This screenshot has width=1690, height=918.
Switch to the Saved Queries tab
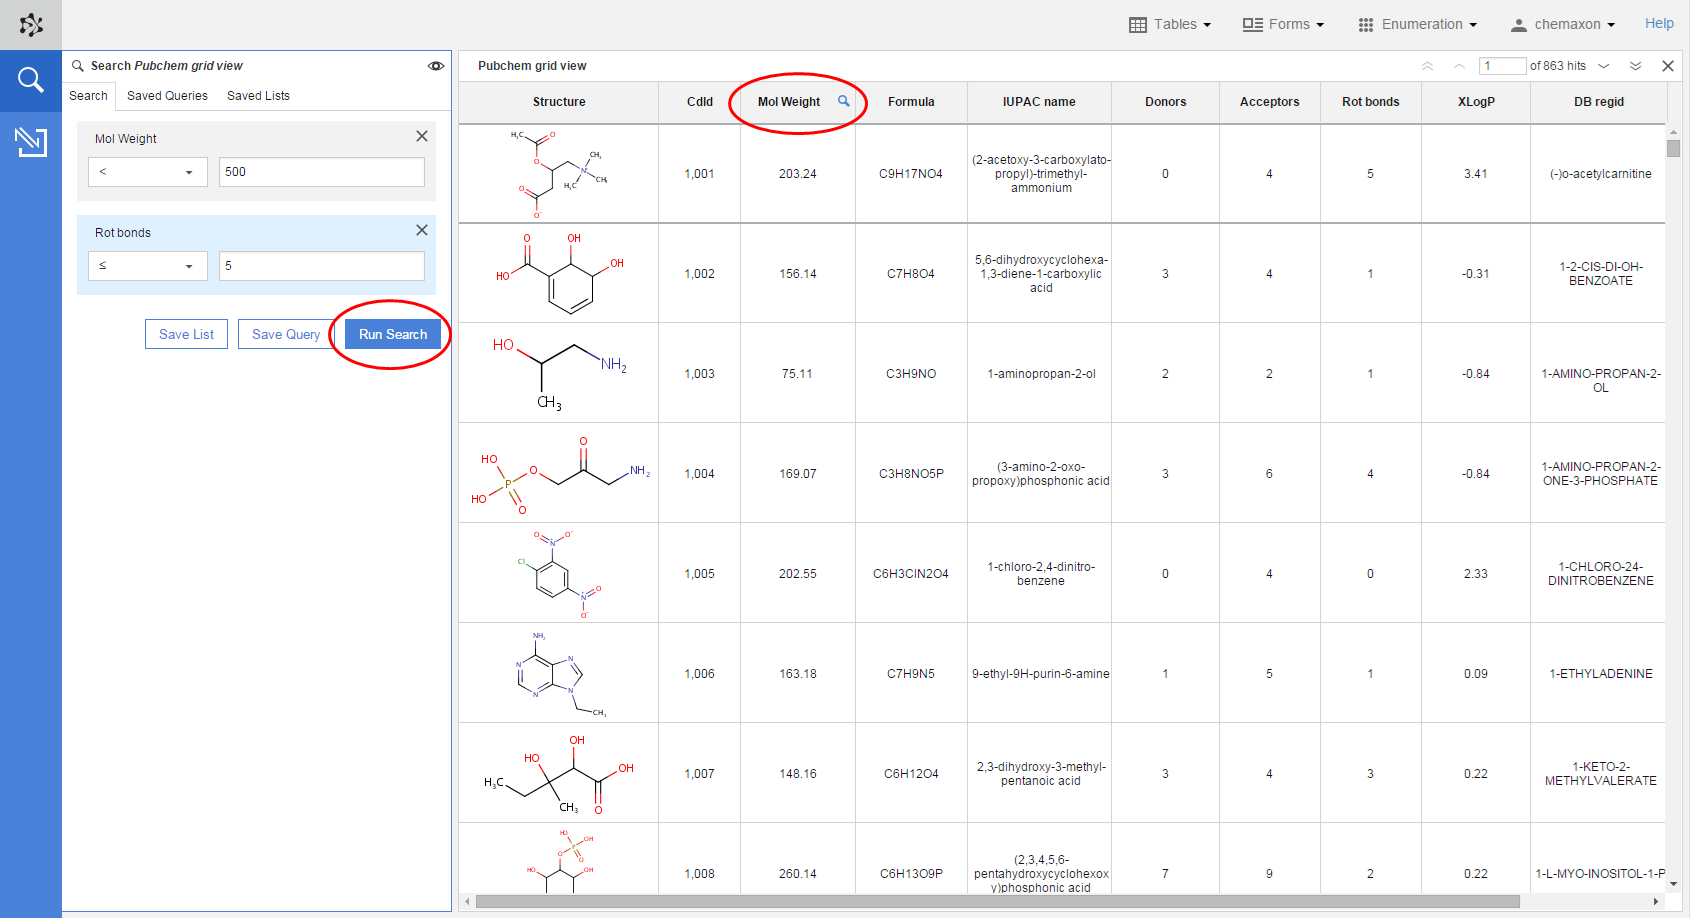pyautogui.click(x=167, y=96)
